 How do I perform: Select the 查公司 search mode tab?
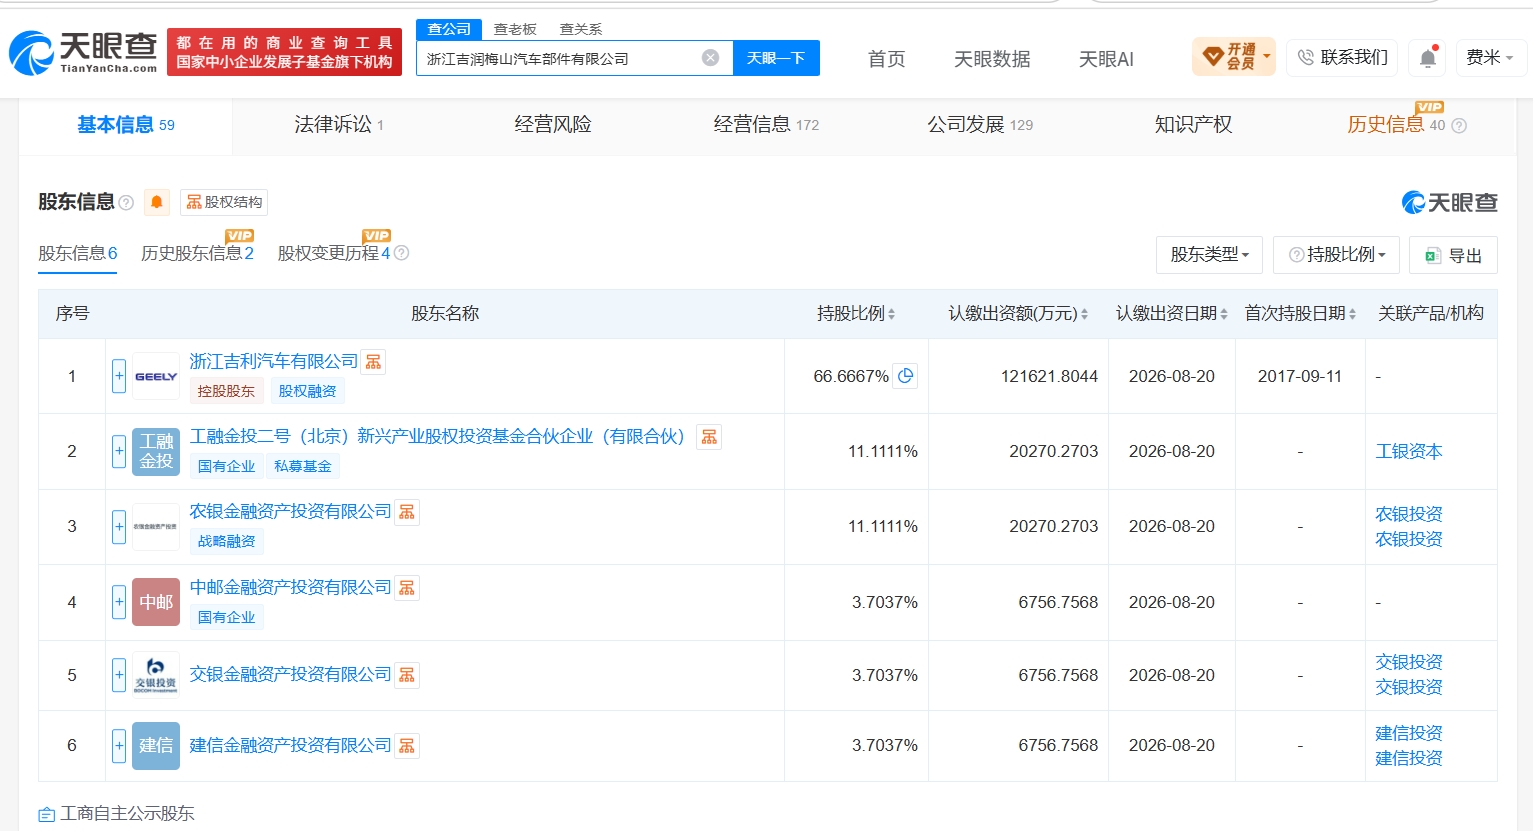(449, 29)
